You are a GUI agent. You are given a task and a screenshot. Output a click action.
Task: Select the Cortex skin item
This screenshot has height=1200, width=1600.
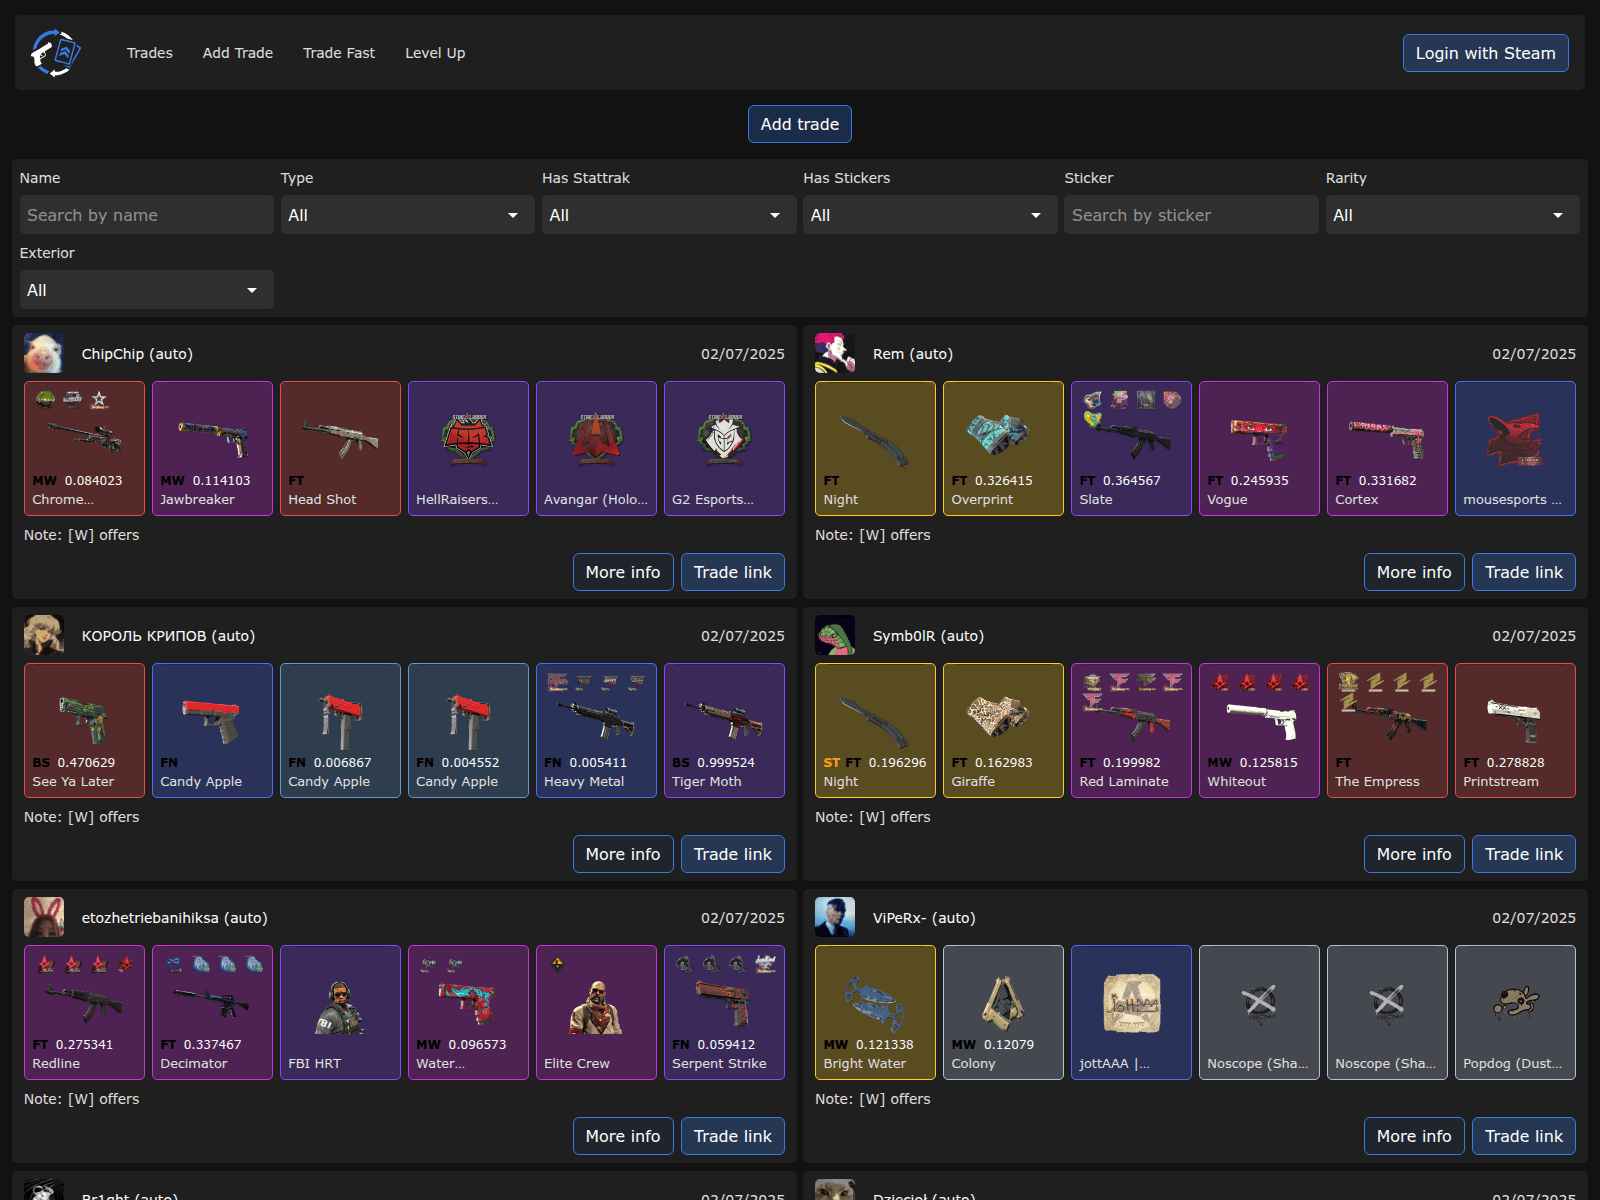pyautogui.click(x=1387, y=448)
